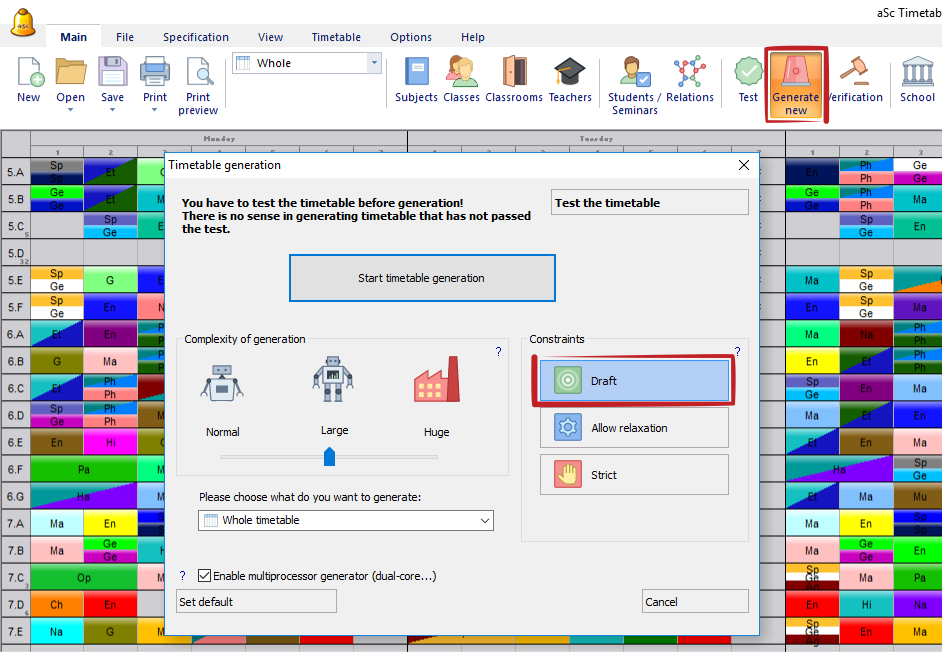942x652 pixels.
Task: Select the Strict constraints option
Action: click(634, 475)
